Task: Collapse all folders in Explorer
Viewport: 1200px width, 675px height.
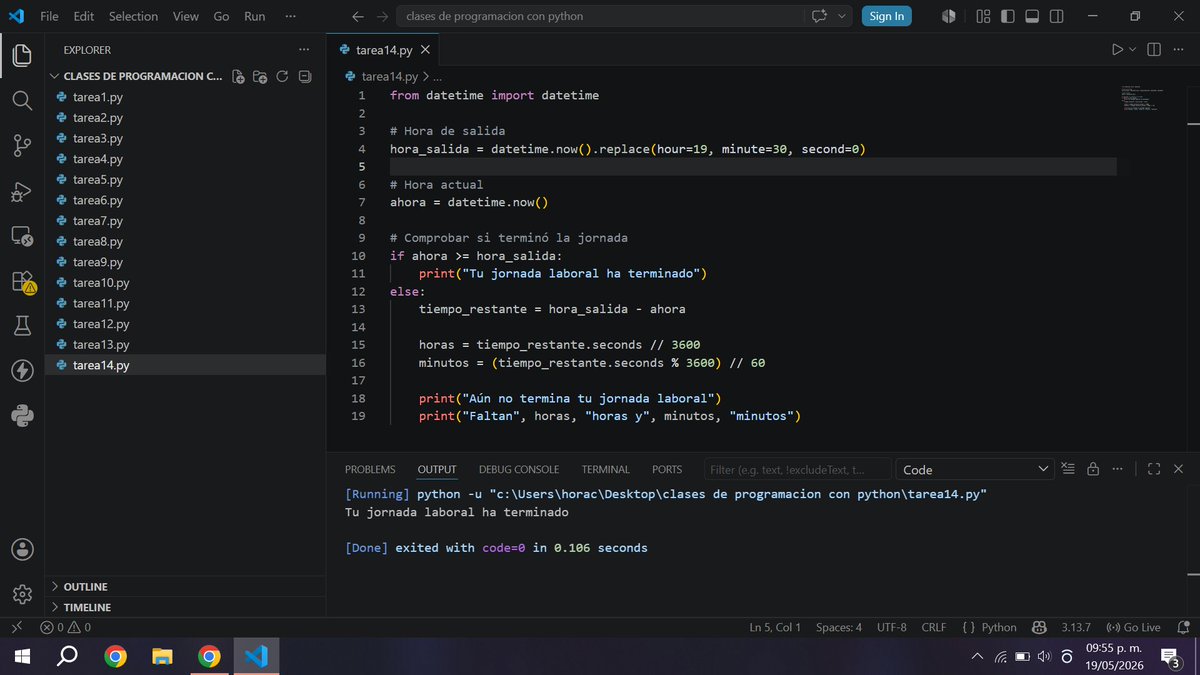Action: tap(305, 76)
